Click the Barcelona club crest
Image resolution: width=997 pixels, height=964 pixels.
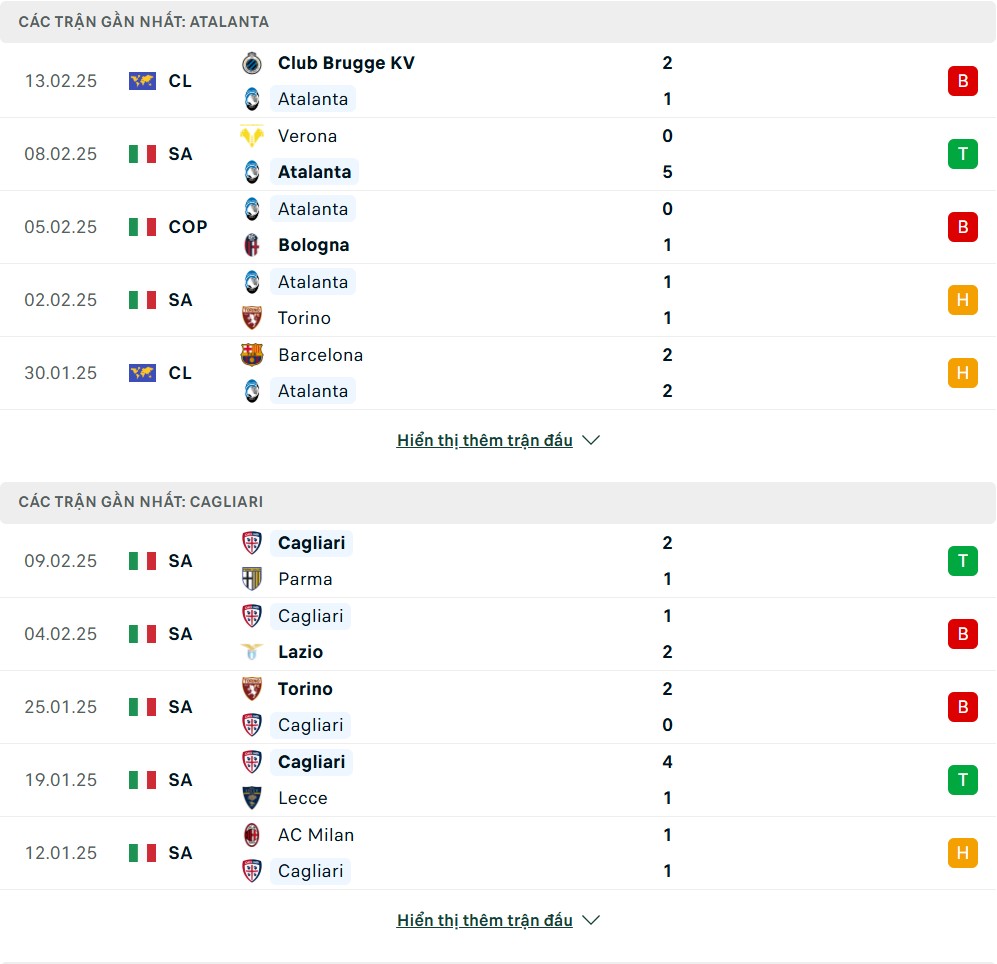252,355
